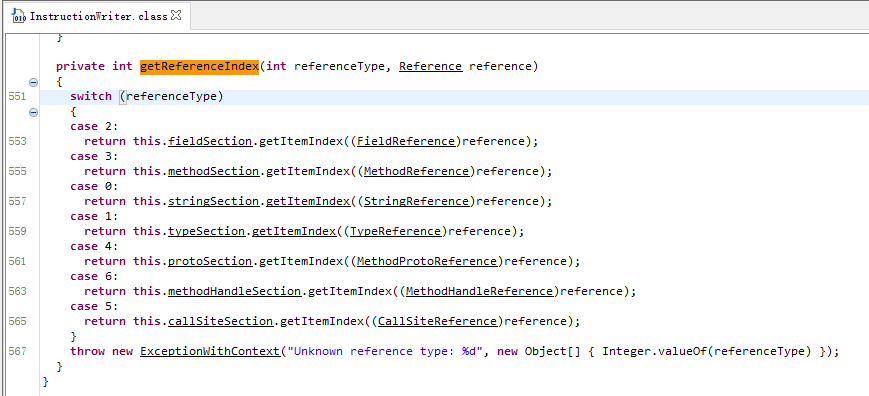Click line number 561 in gutter
869x396 pixels.
click(17, 261)
